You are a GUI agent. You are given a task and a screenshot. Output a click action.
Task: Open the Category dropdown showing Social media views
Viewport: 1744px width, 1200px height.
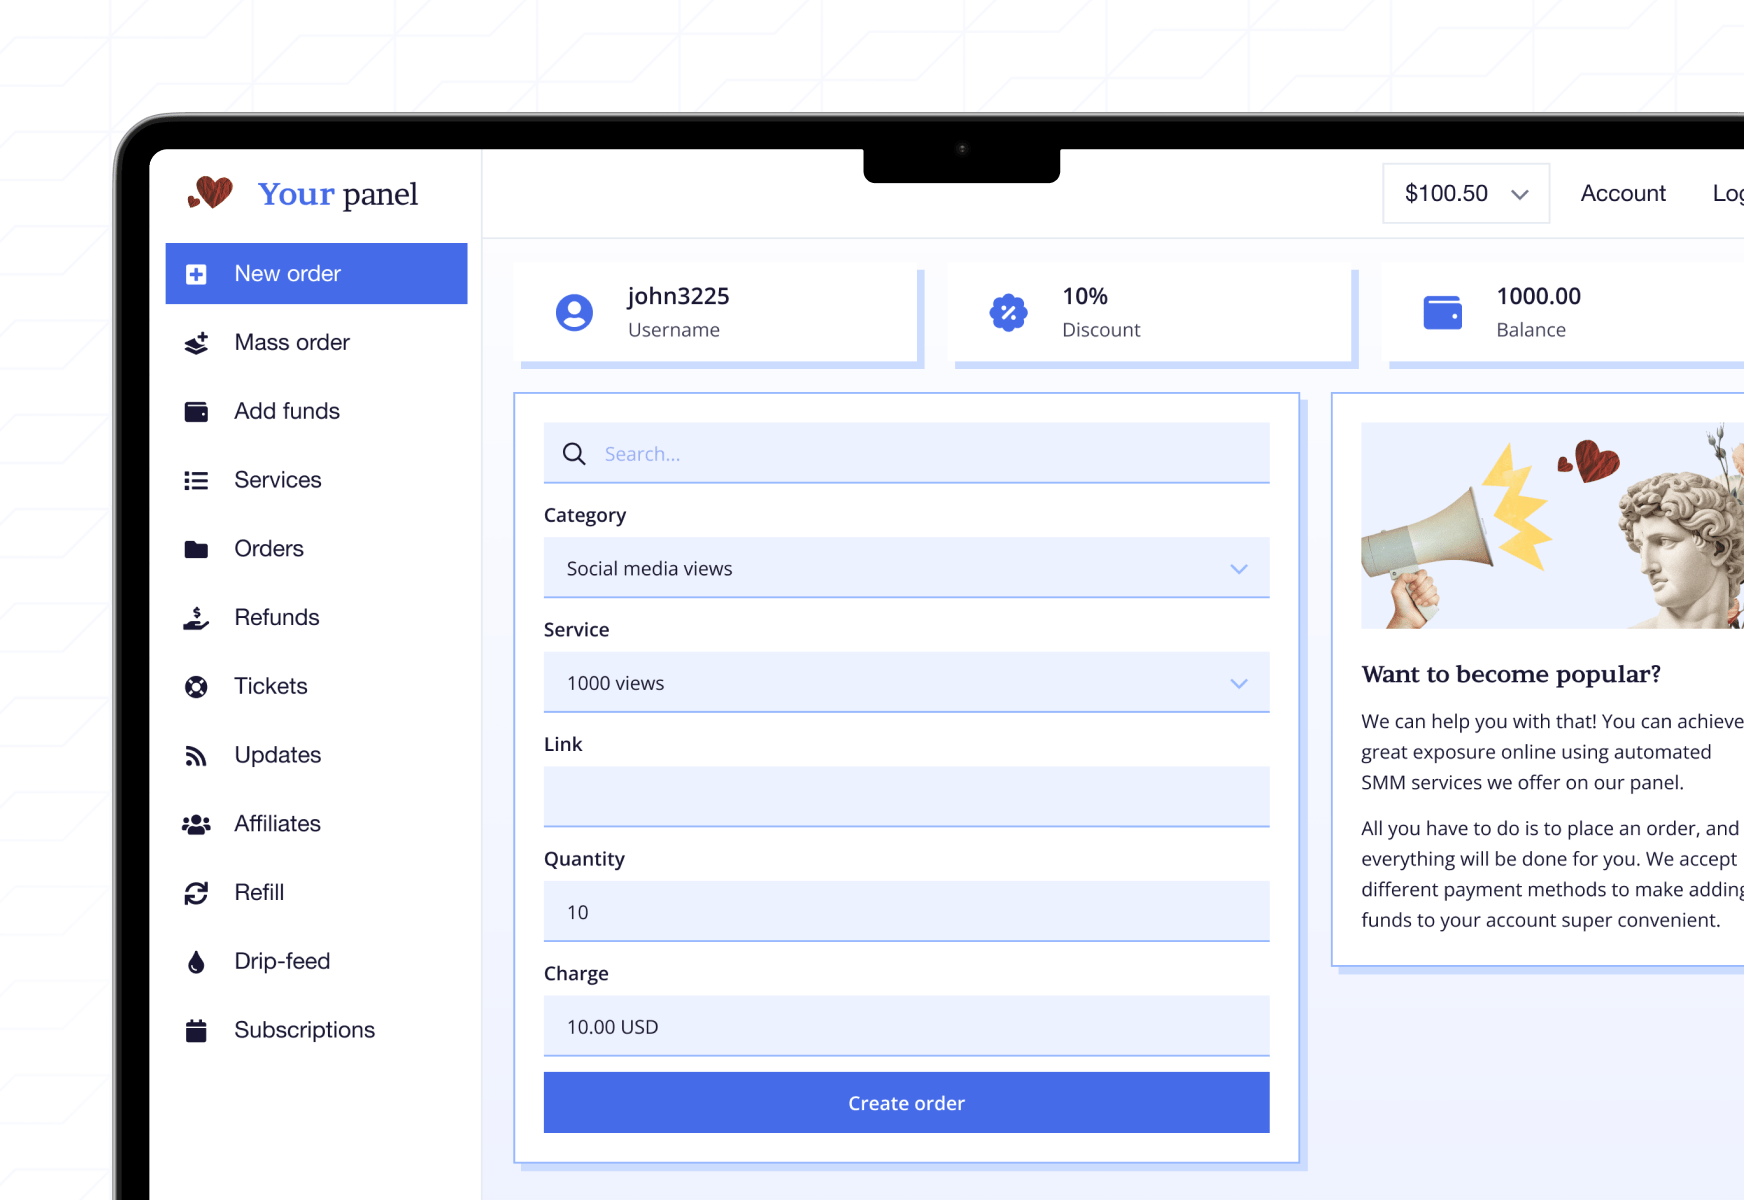906,568
